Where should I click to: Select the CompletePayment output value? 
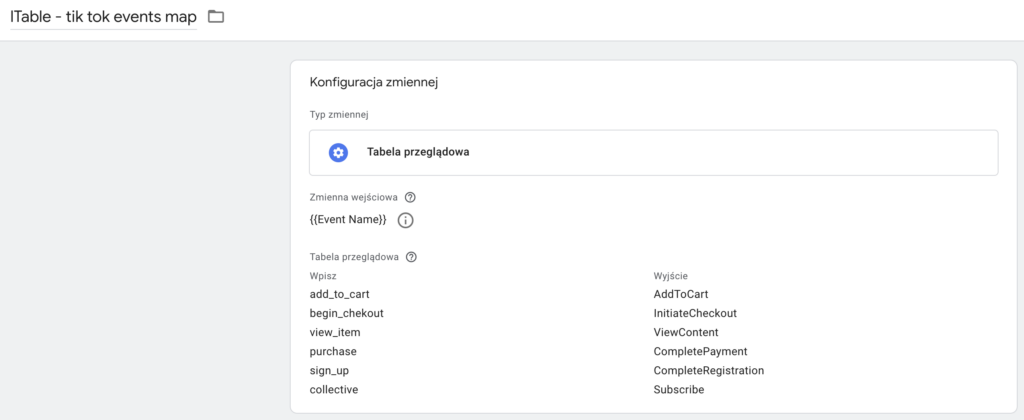[x=700, y=351]
